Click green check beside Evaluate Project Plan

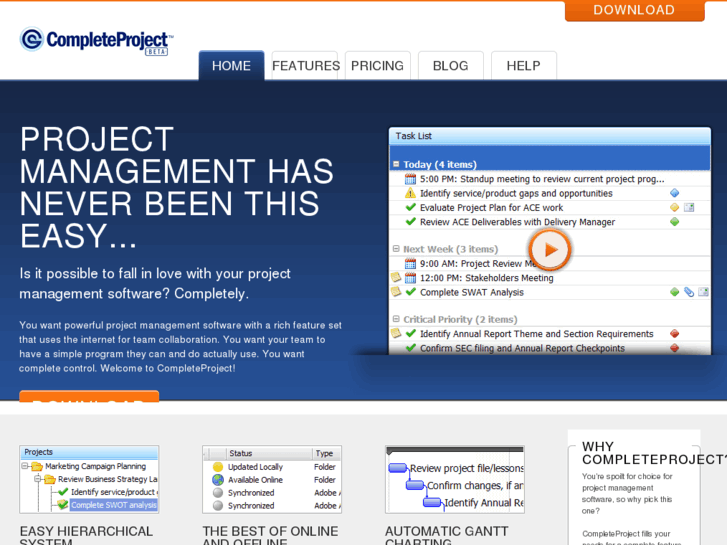pyautogui.click(x=410, y=207)
